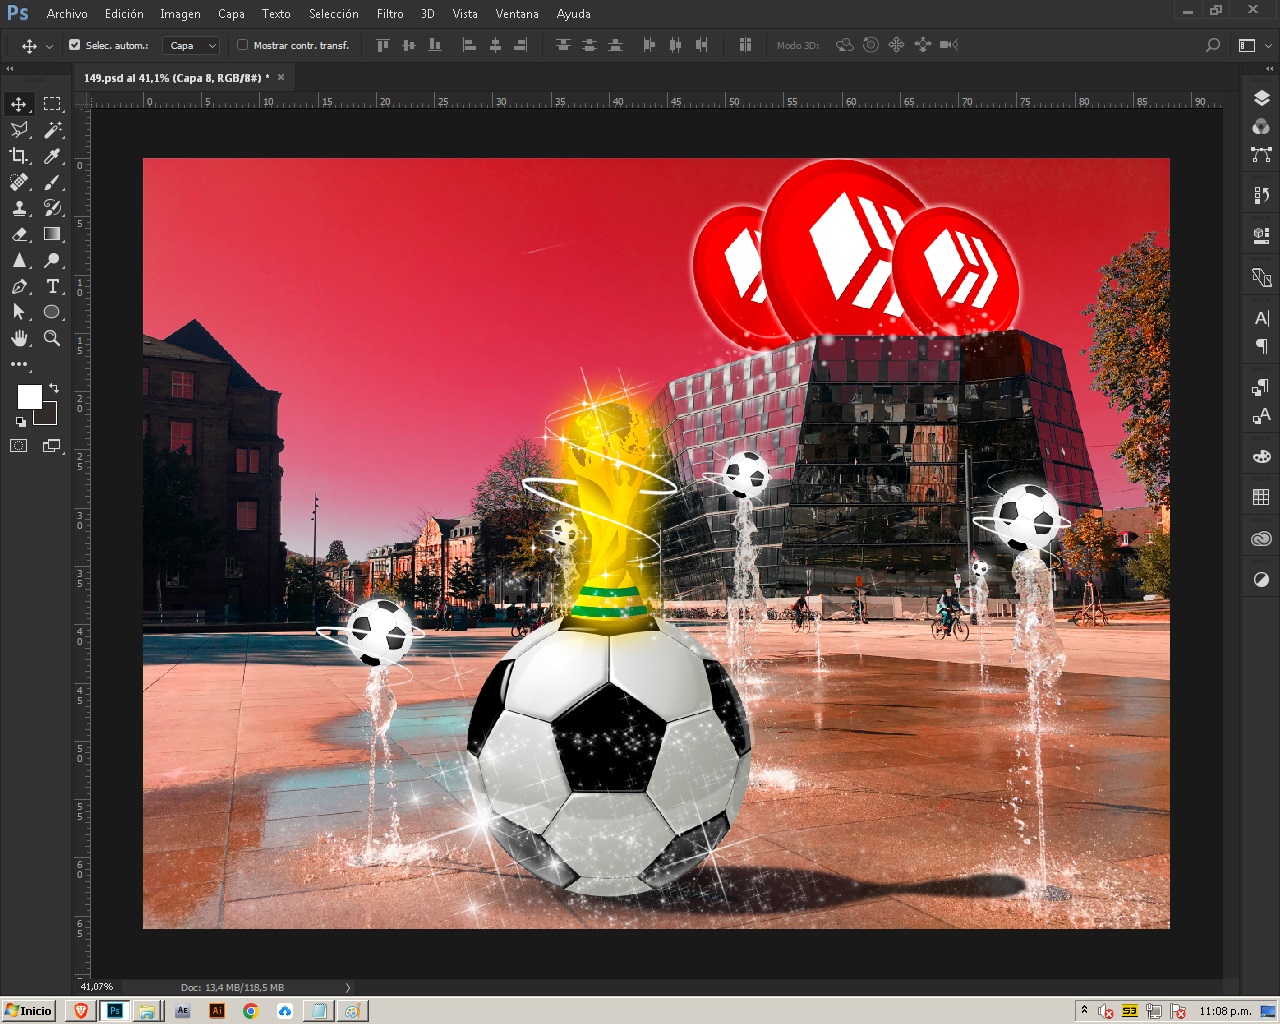
Task: Open the Capa auto-select dropdown
Action: pyautogui.click(x=191, y=45)
